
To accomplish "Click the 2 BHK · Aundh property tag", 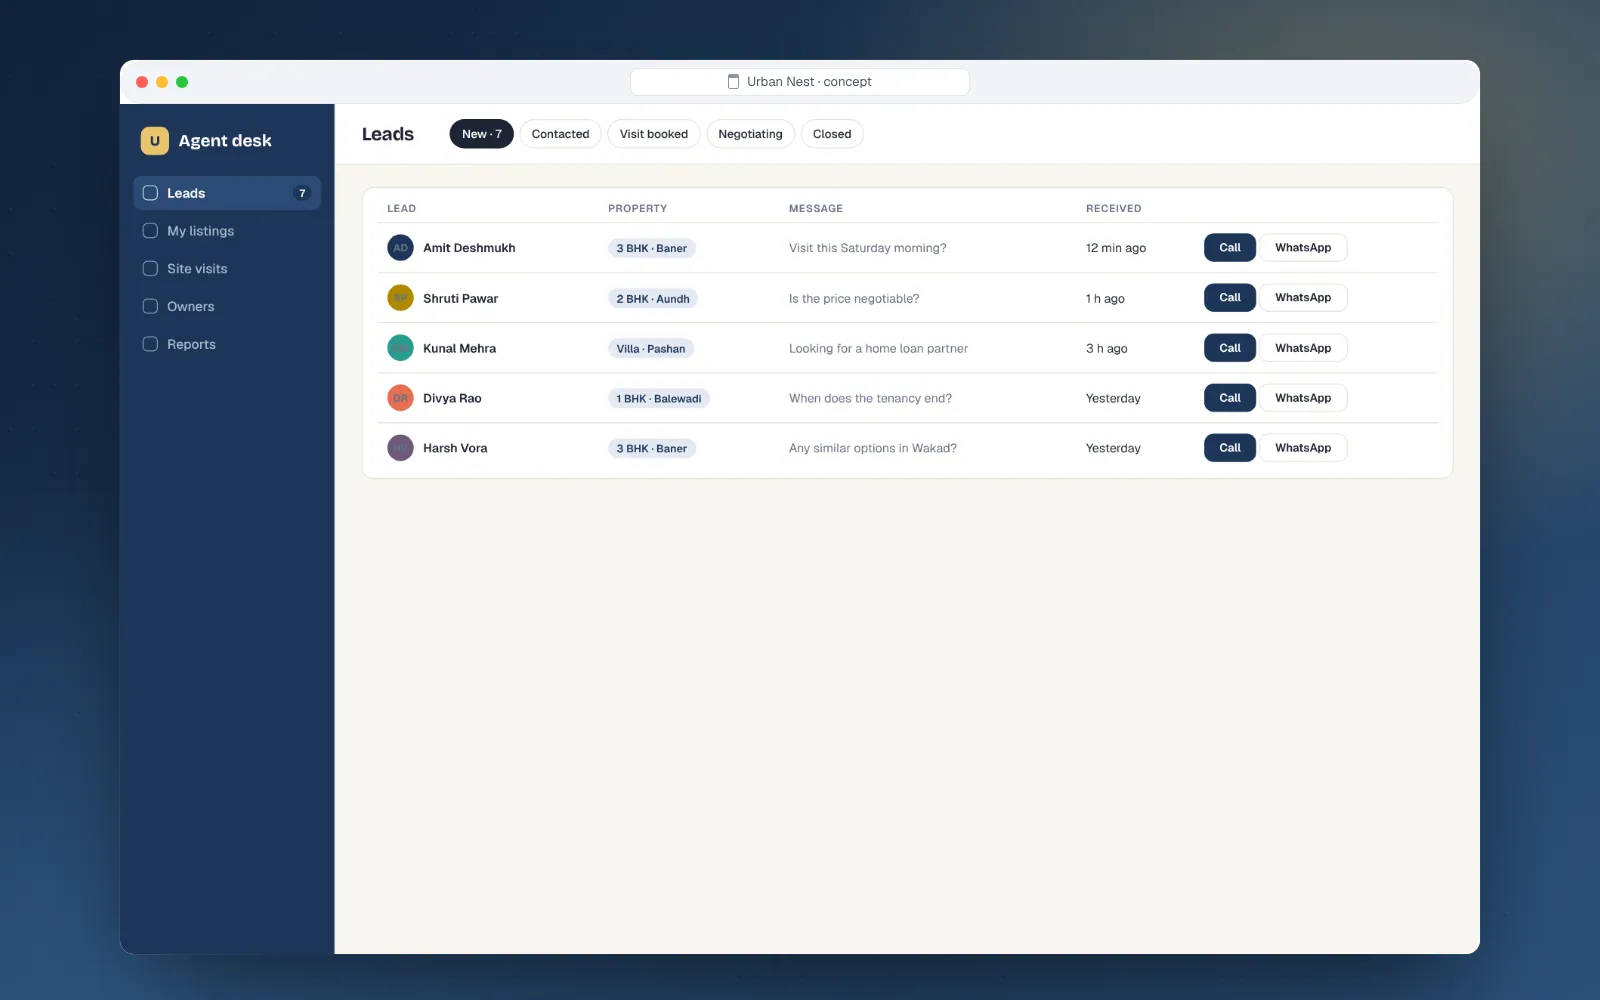I will pos(653,298).
